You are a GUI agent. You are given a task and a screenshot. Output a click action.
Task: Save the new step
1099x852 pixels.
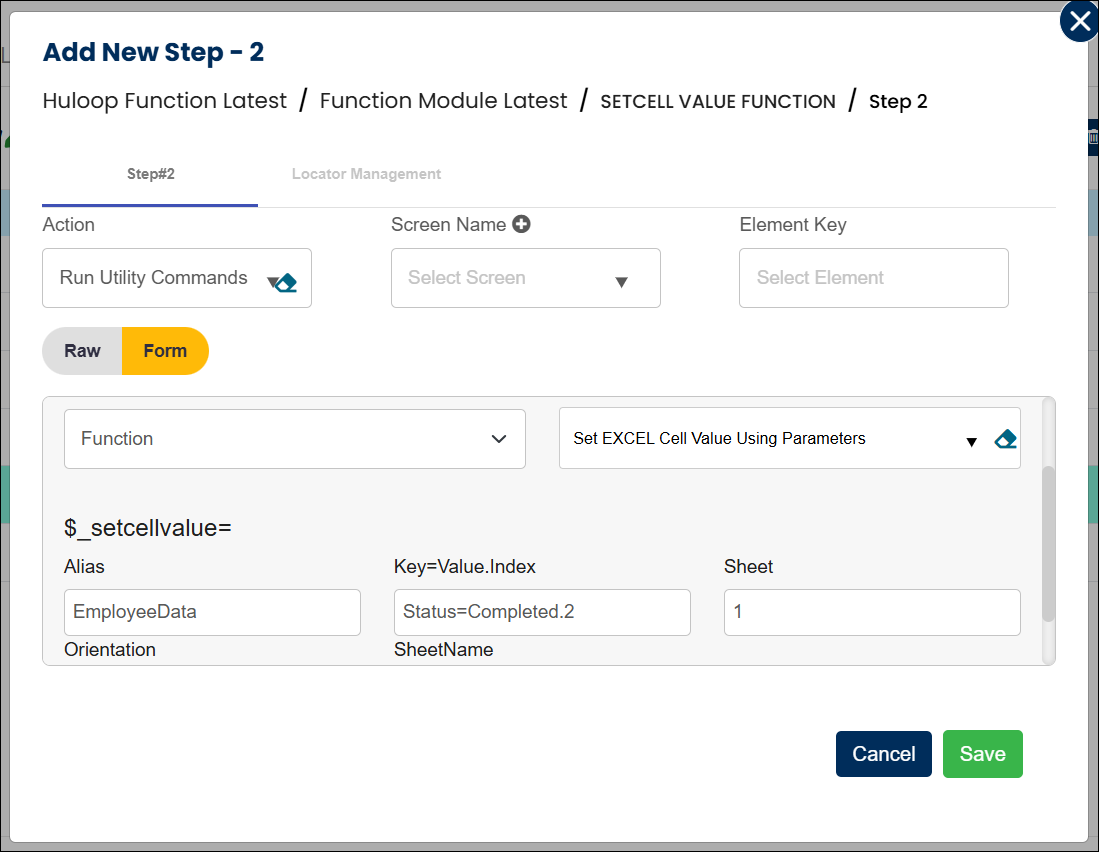tap(982, 754)
